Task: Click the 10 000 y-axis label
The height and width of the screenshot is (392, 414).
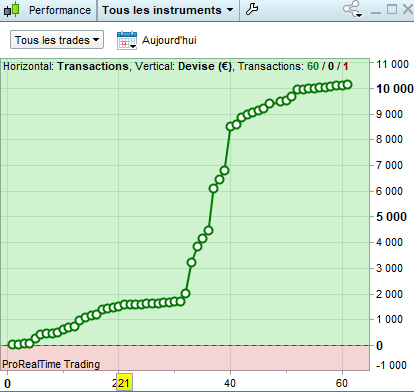Action: click(395, 89)
